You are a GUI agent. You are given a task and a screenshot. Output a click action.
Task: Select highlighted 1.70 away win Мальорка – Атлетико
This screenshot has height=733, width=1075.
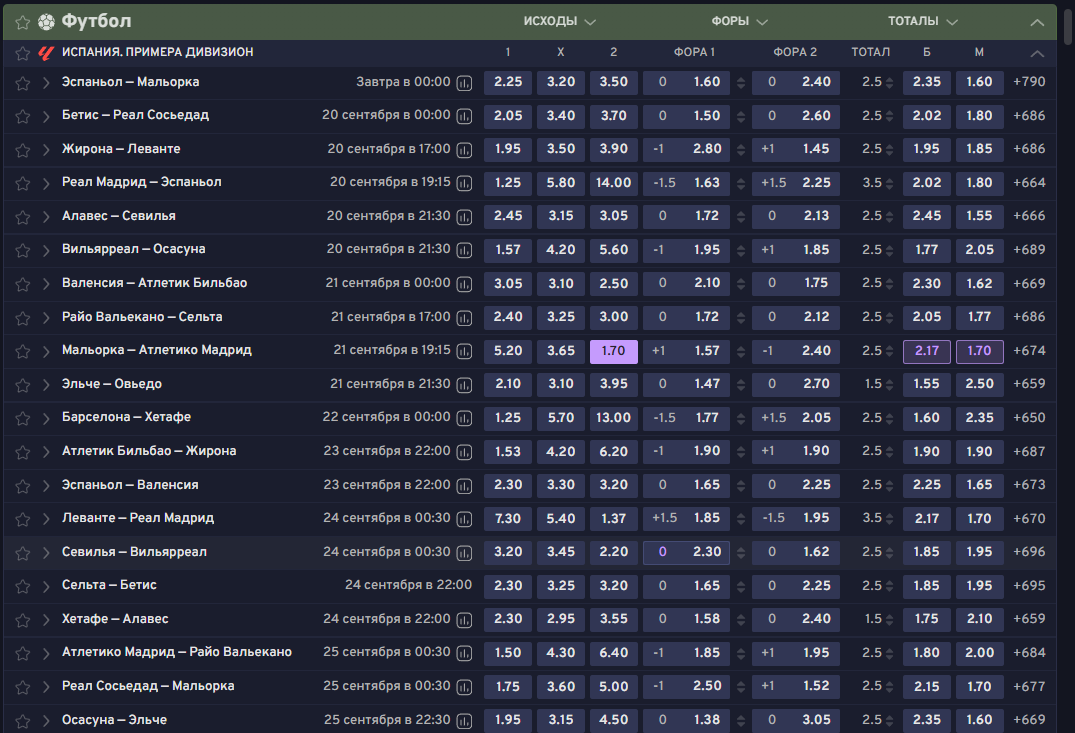pos(614,351)
